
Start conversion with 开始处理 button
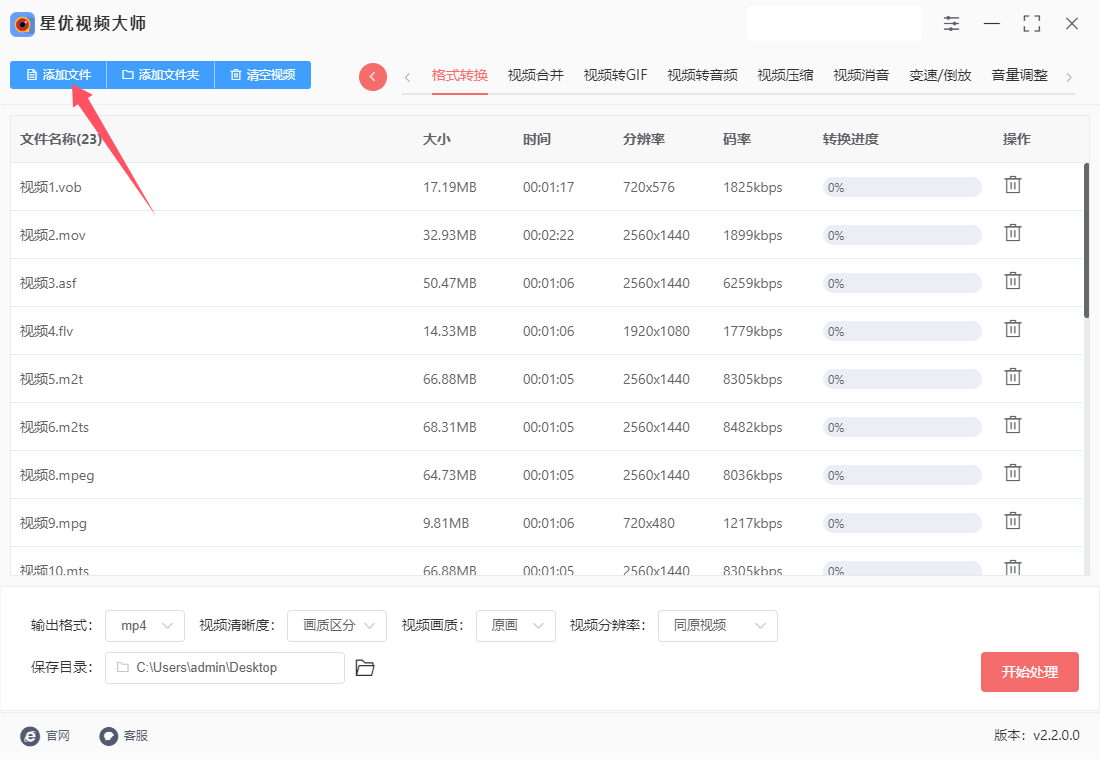pos(1029,672)
